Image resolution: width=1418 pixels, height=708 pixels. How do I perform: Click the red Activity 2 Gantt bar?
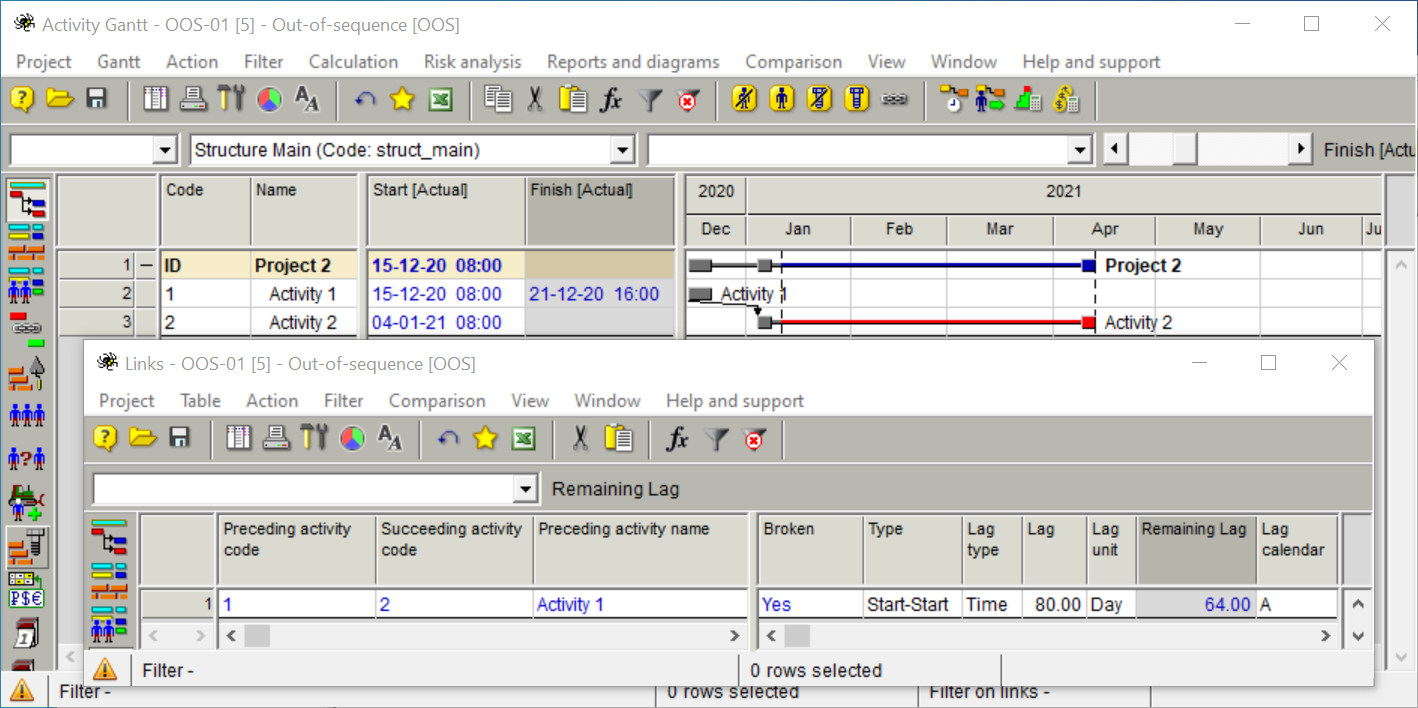coord(926,322)
